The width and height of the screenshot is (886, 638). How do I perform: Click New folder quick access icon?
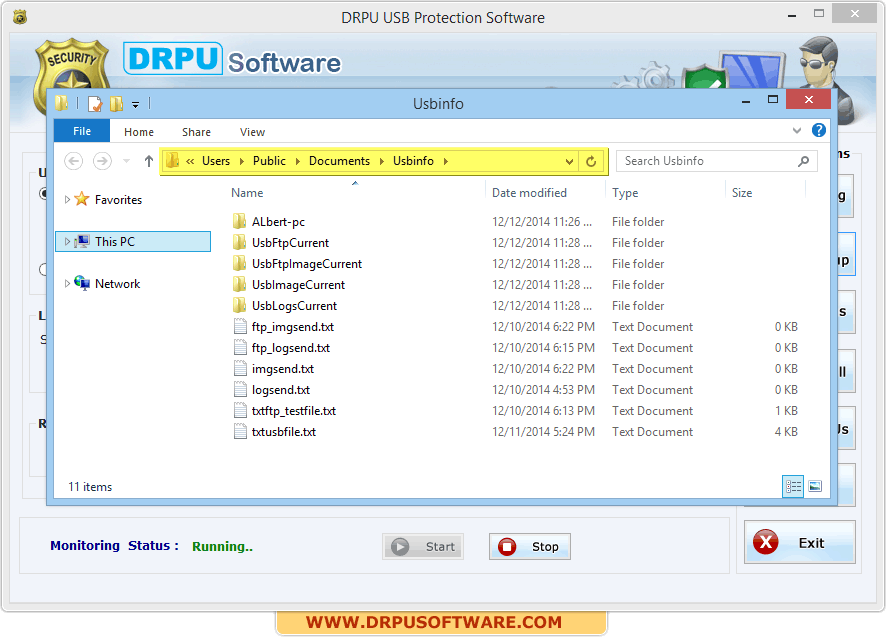116,104
